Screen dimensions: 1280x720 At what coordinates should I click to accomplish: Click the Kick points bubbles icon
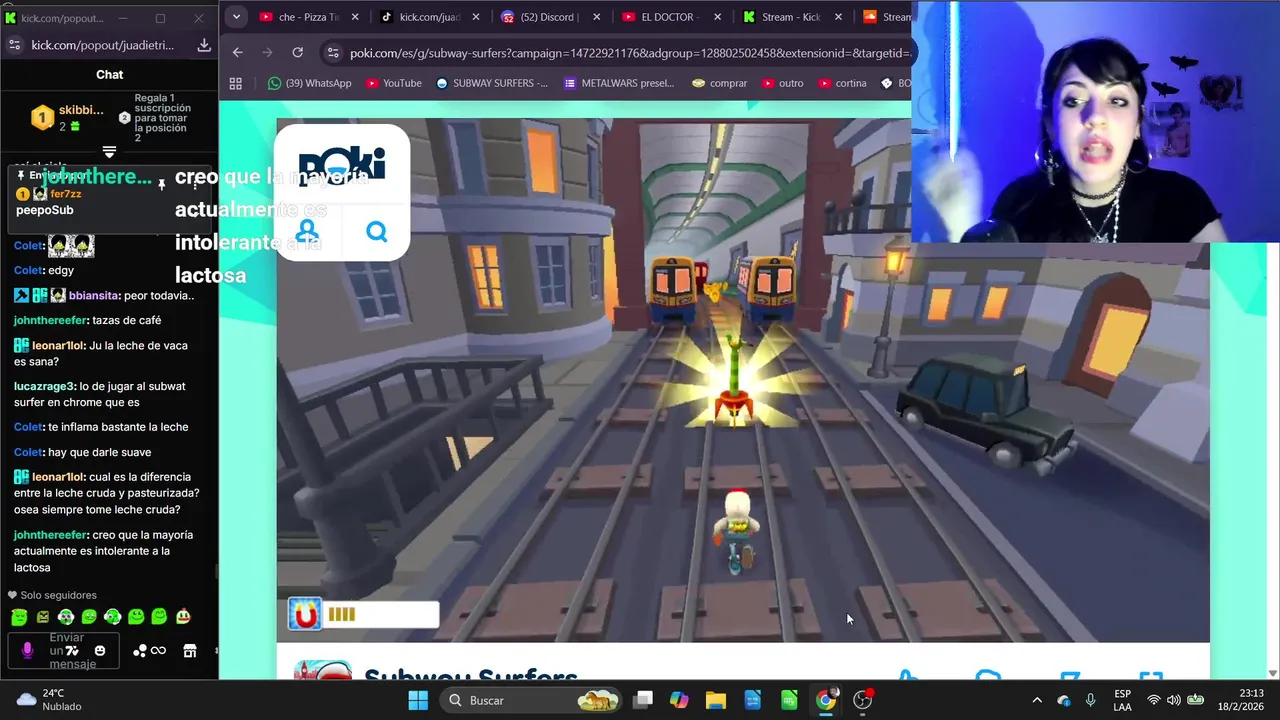tap(140, 651)
